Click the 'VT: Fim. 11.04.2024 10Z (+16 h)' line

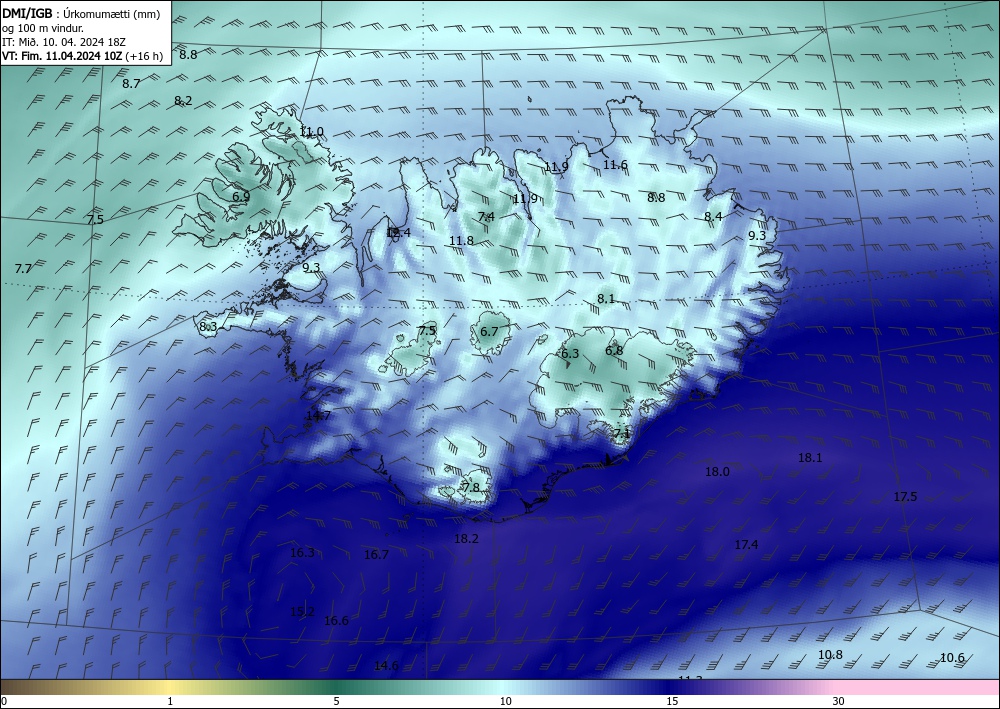(x=82, y=56)
